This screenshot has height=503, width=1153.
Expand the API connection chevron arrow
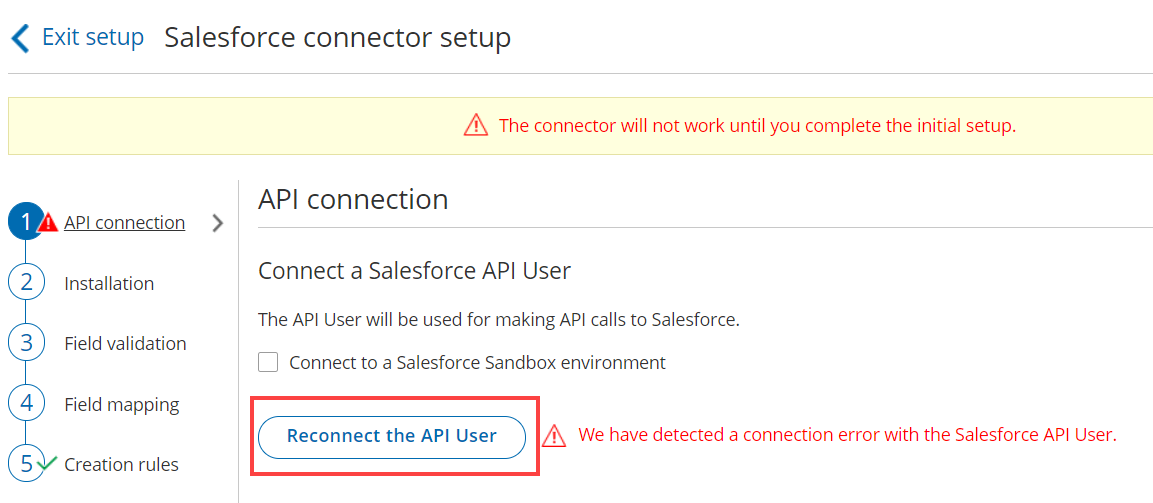coord(218,223)
